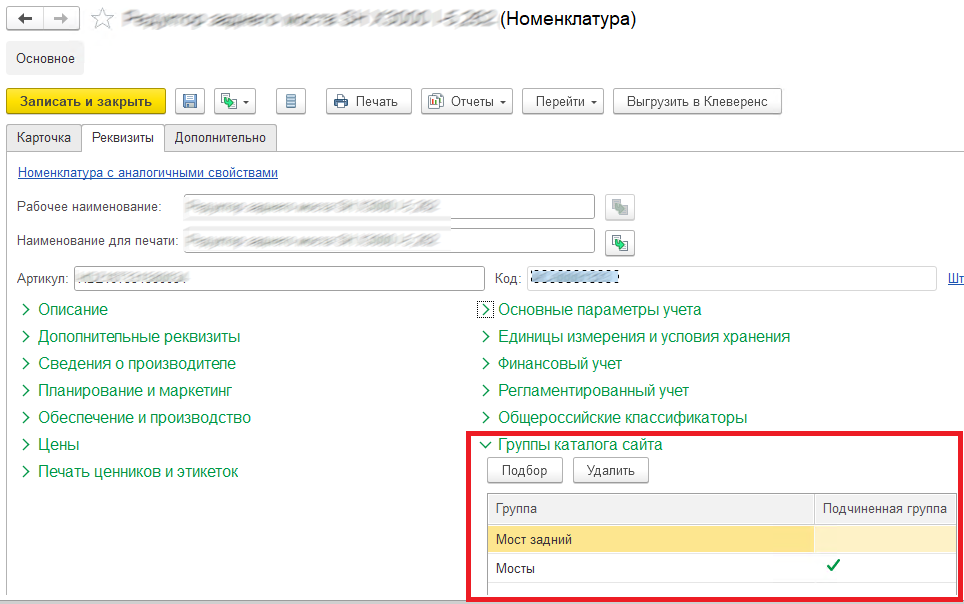Open the create-based-on dropdown

[235, 101]
